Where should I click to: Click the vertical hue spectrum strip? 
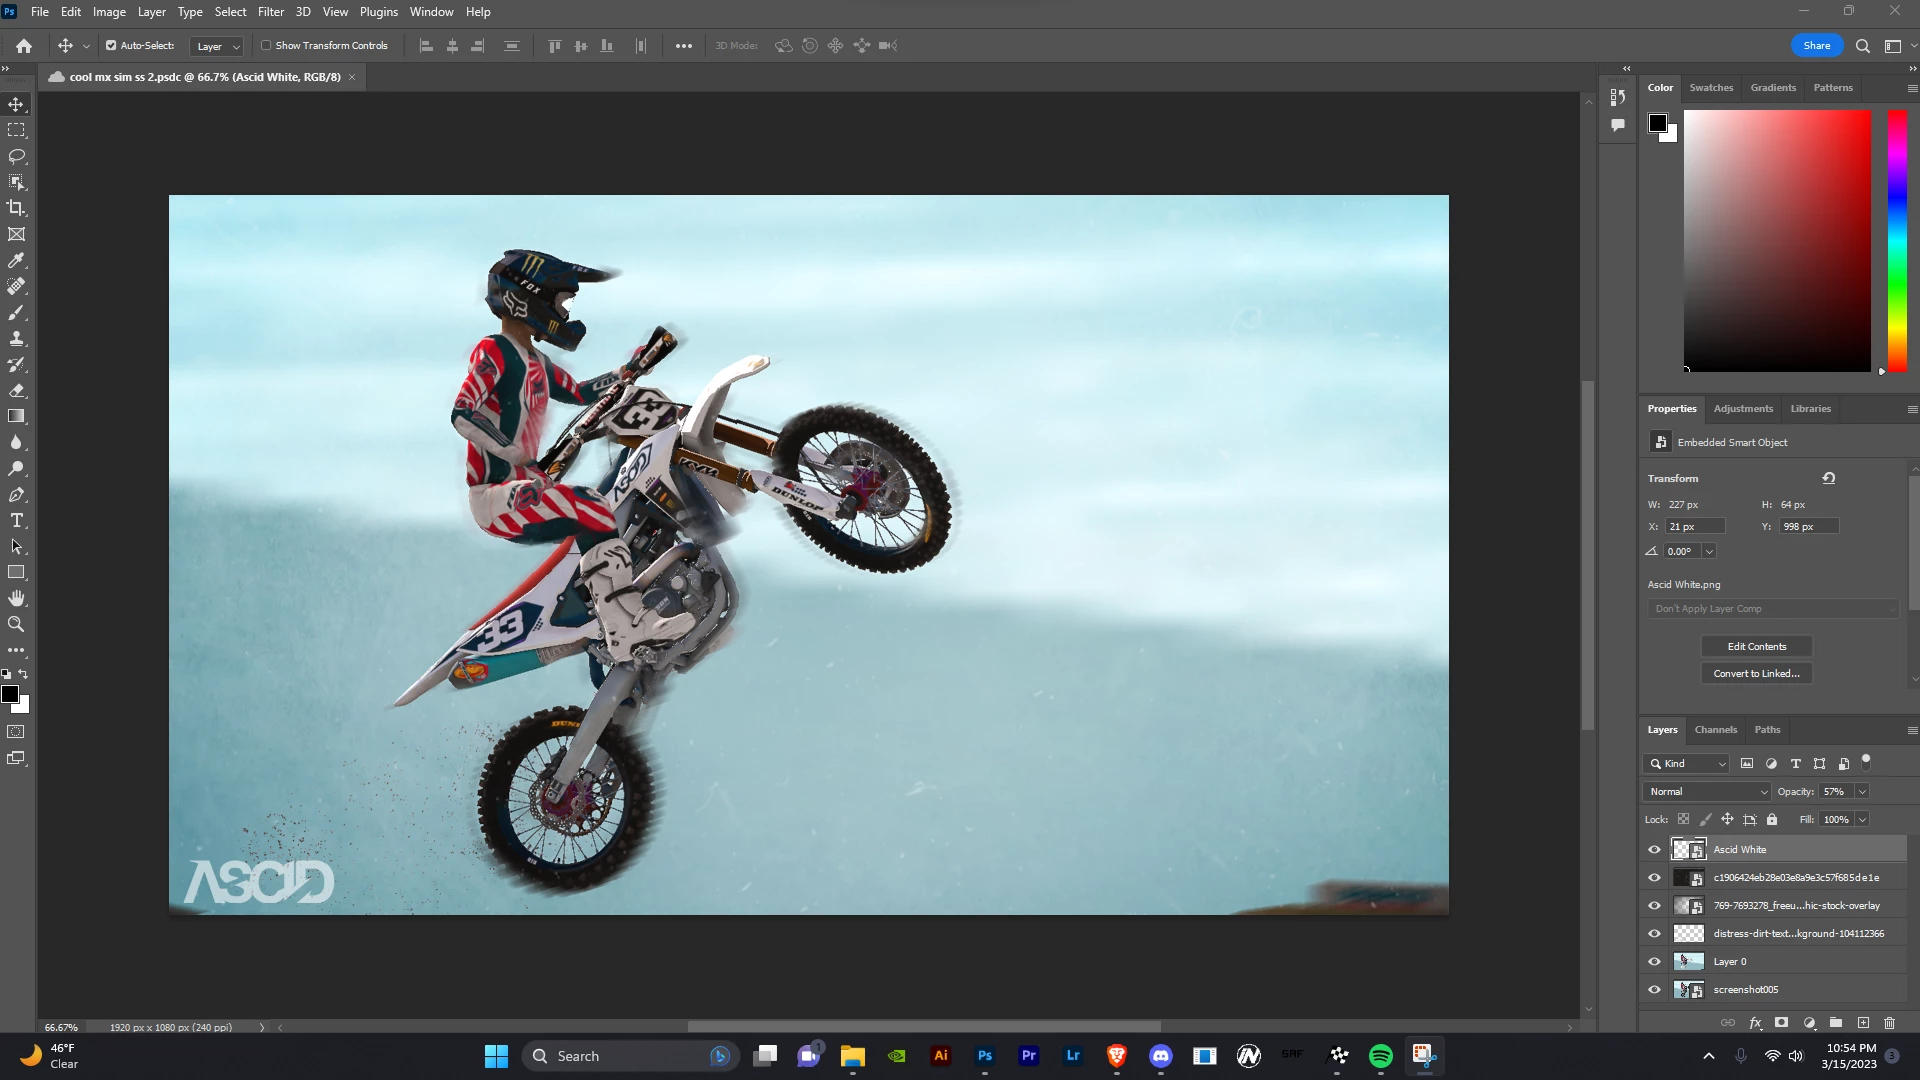[1897, 240]
